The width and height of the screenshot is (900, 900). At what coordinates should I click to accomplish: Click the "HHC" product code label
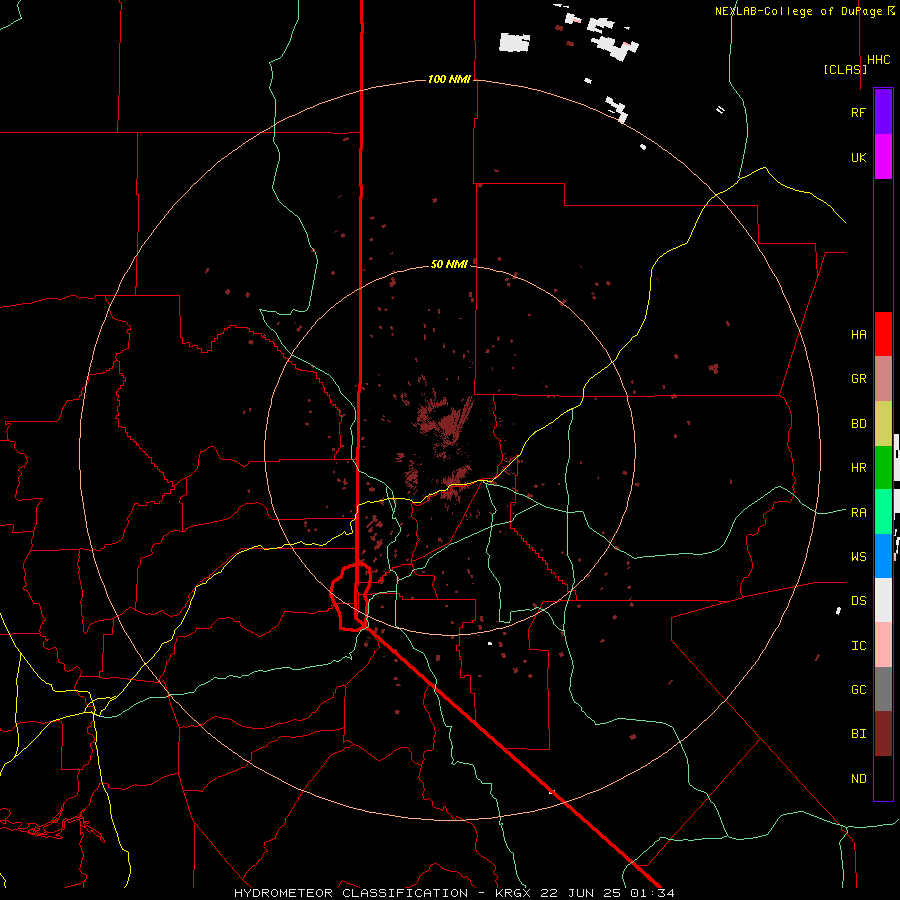coord(879,60)
